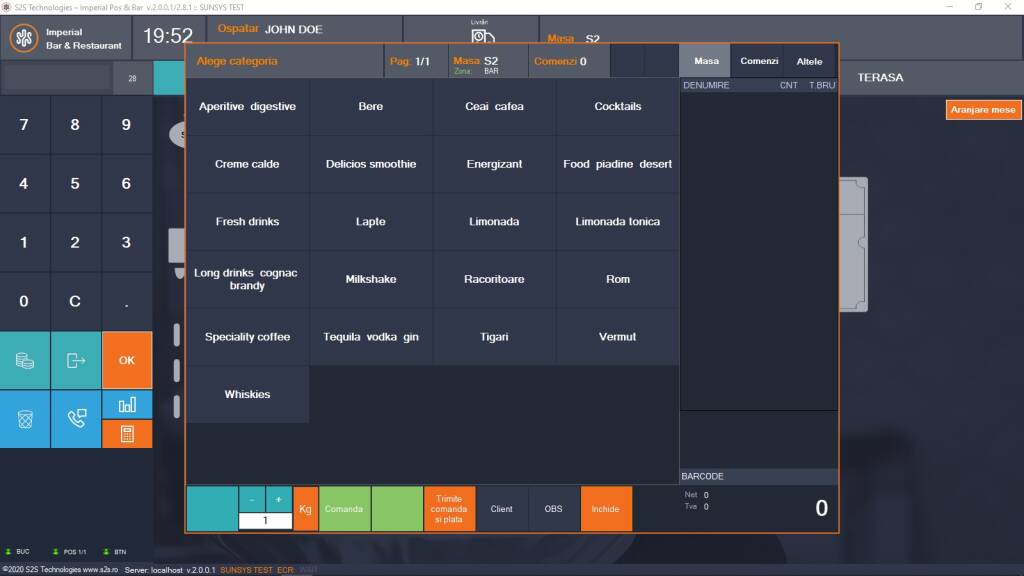The width and height of the screenshot is (1024, 576).
Task: Open the phone call orders icon
Action: click(76, 418)
